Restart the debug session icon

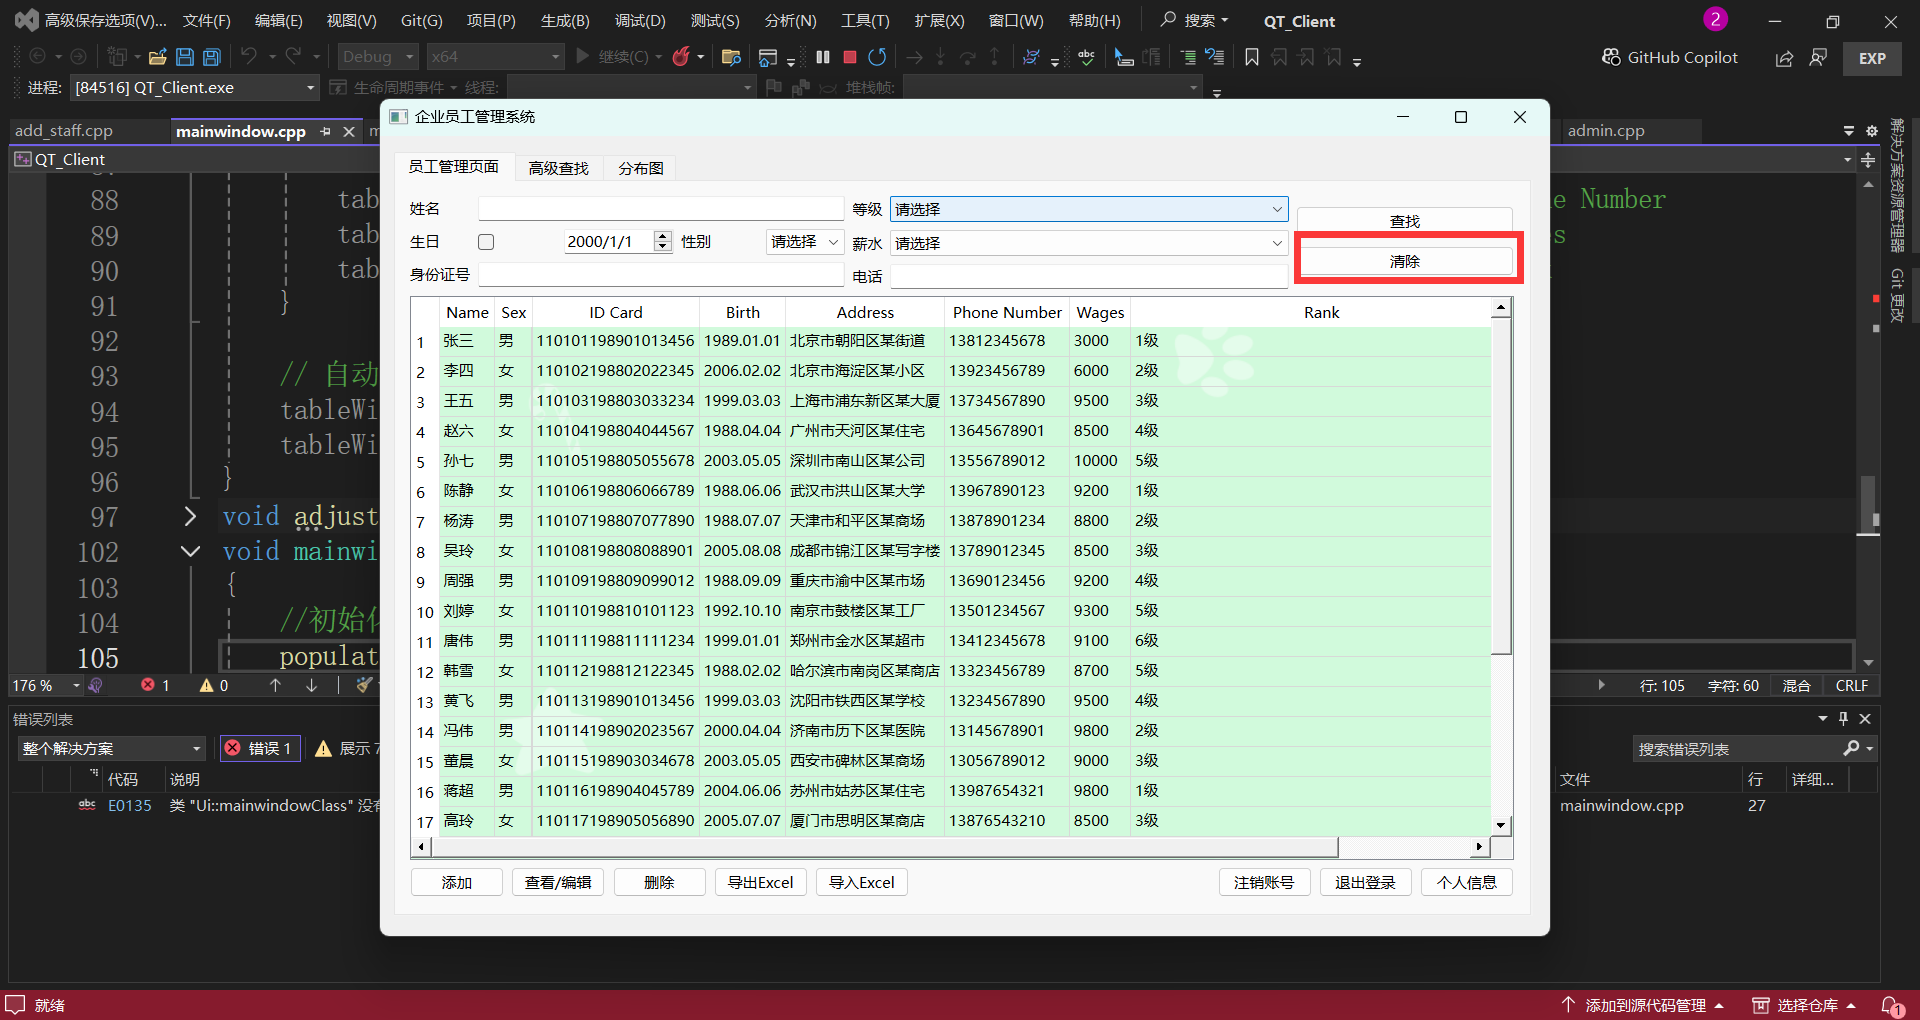pos(877,57)
